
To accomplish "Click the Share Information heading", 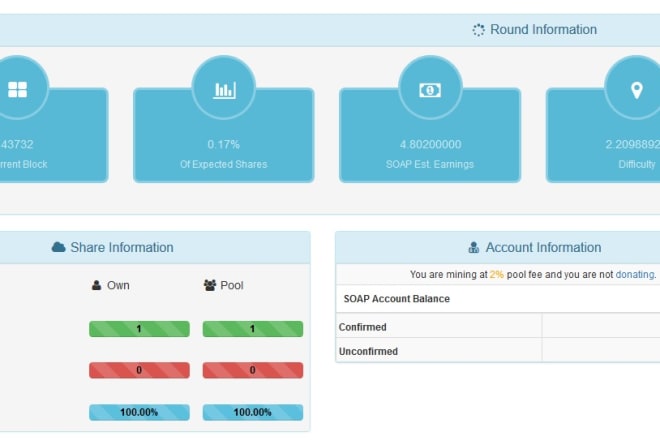I will 122,247.
